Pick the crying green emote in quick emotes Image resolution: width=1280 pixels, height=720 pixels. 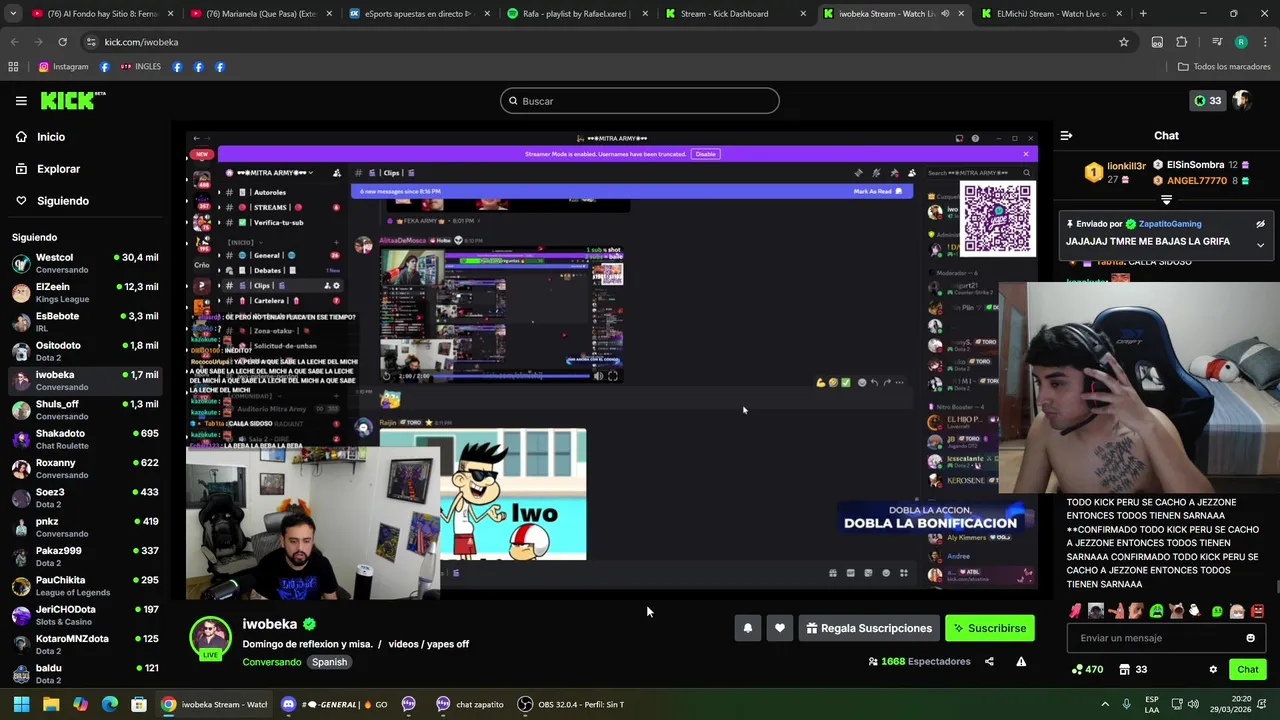click(1156, 611)
